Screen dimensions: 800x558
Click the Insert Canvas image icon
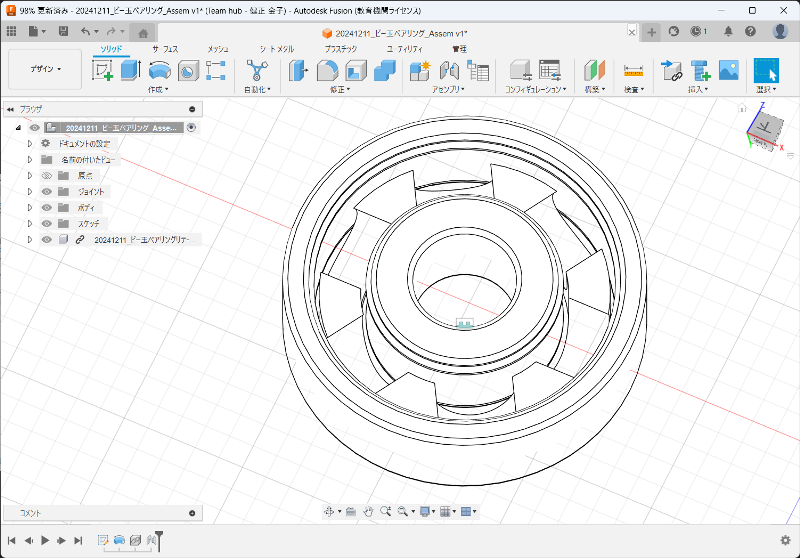click(729, 70)
